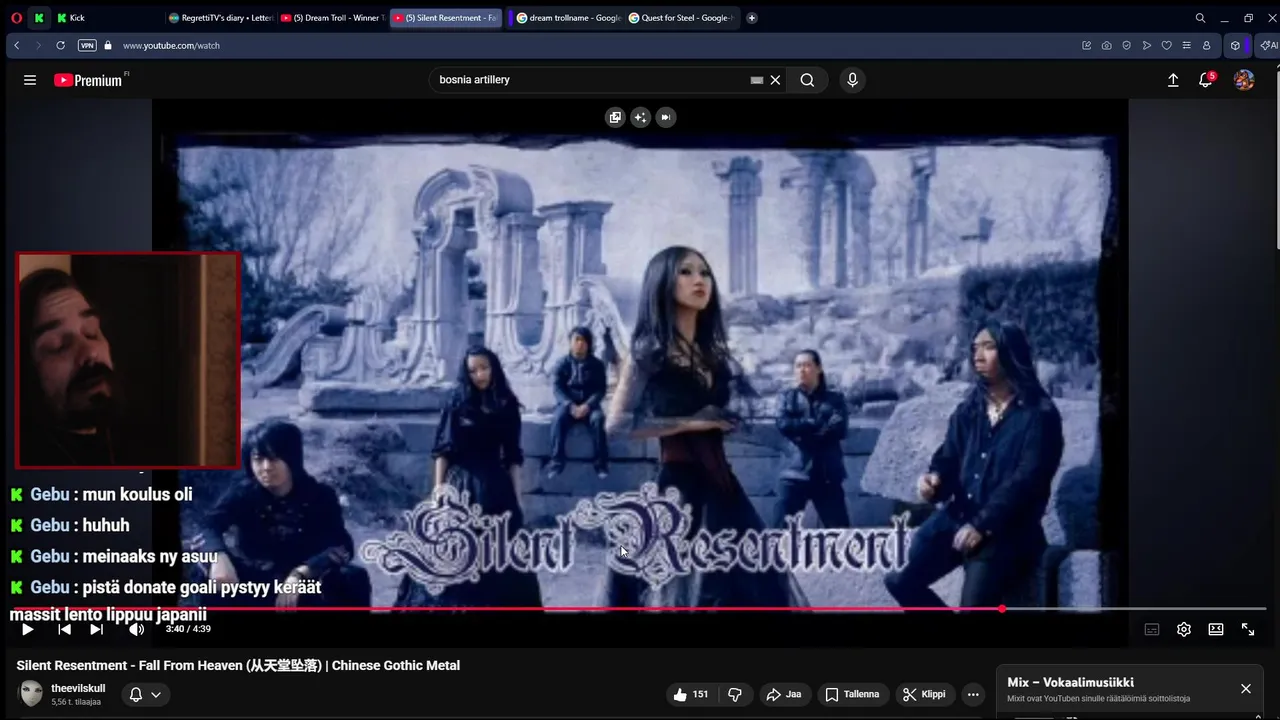Like the video with 151 likes
This screenshot has height=720, width=1280.
[x=691, y=694]
